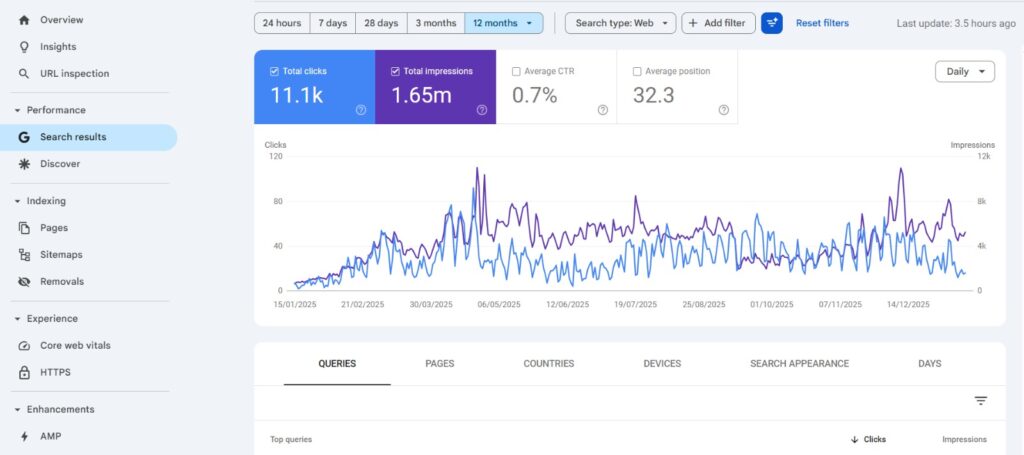This screenshot has height=455, width=1024.
Task: Click the URL inspection magnifier icon
Action: click(24, 74)
